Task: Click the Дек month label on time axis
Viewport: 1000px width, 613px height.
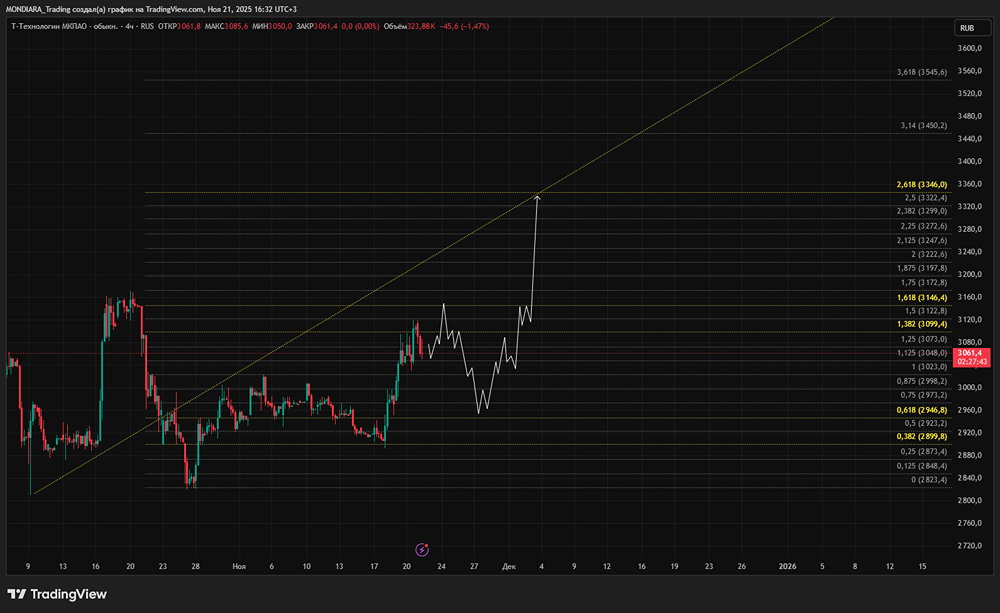Action: pos(508,566)
